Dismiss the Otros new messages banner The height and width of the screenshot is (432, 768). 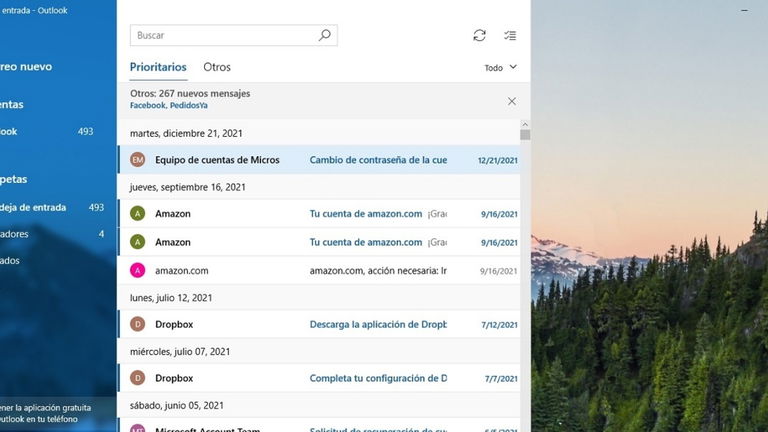click(512, 101)
